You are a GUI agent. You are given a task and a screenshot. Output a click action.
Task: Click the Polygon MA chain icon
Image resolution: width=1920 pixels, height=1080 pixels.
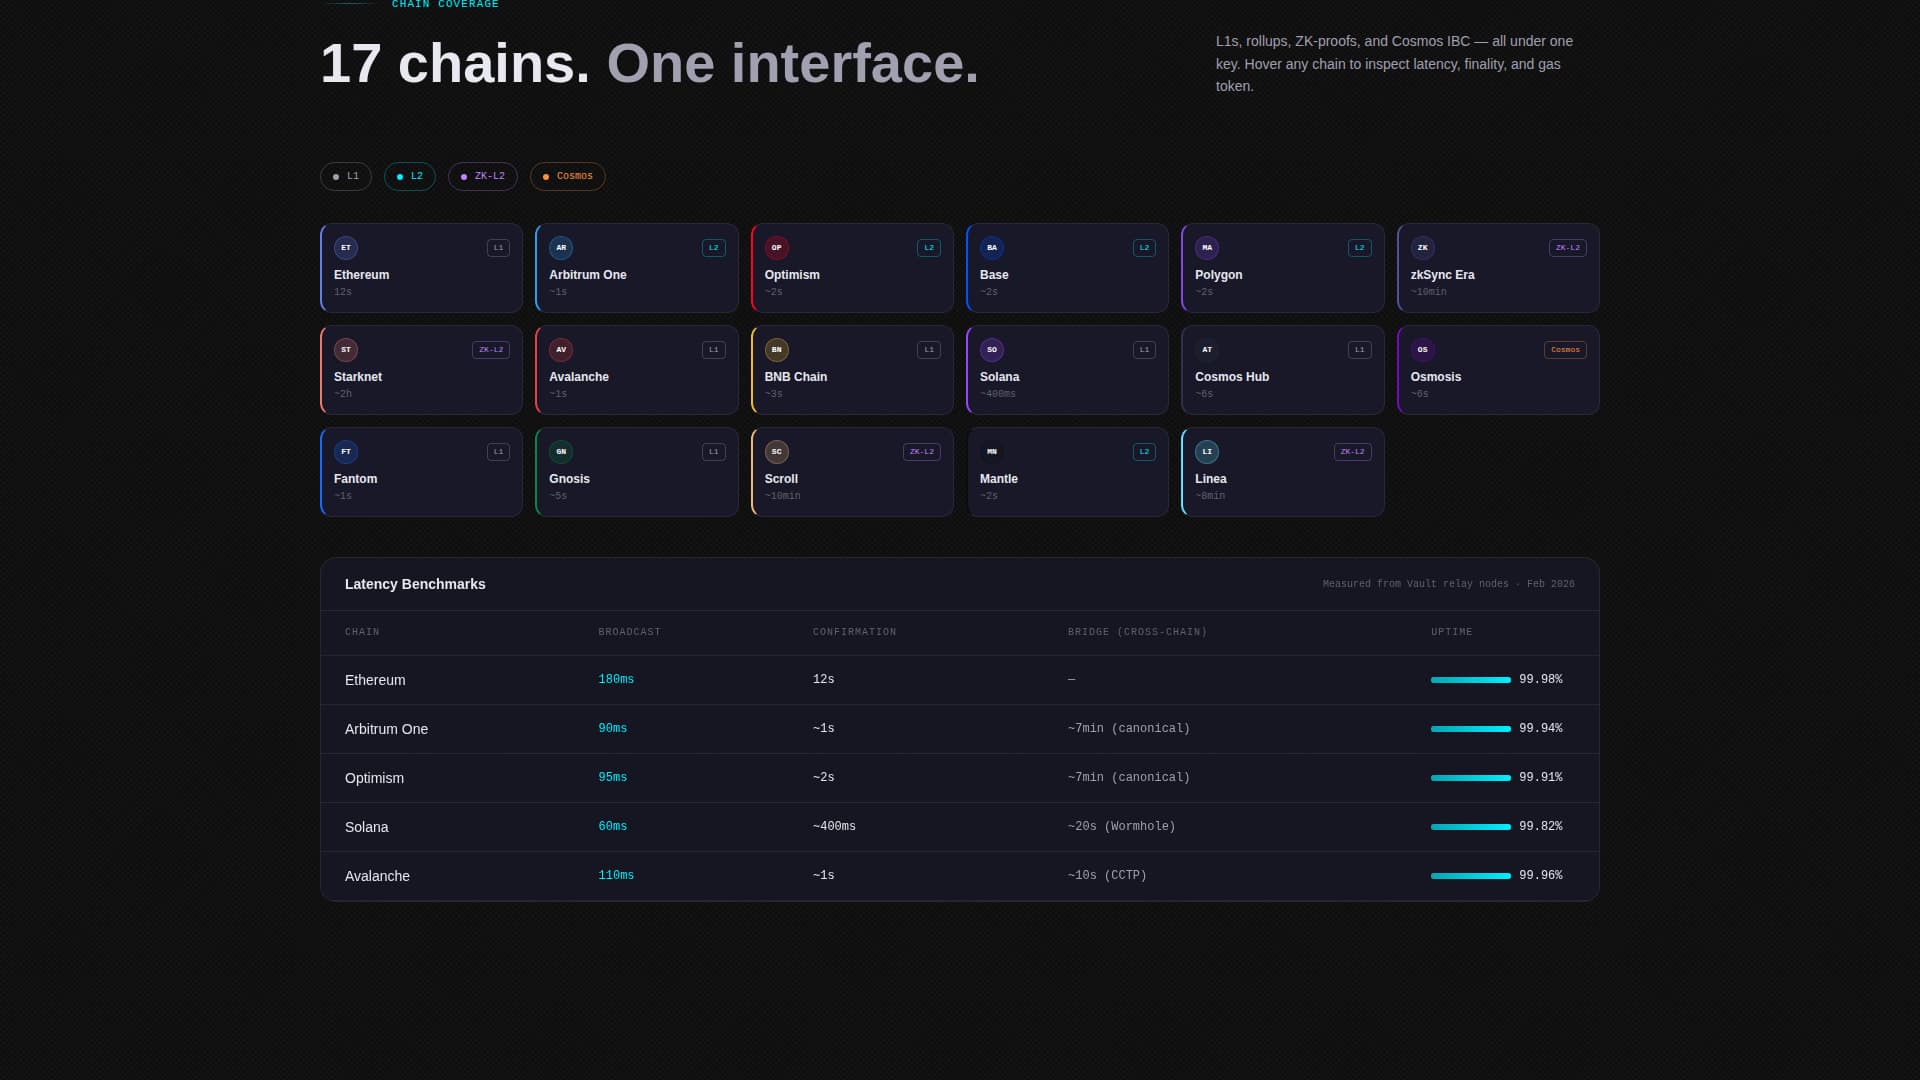click(1207, 248)
